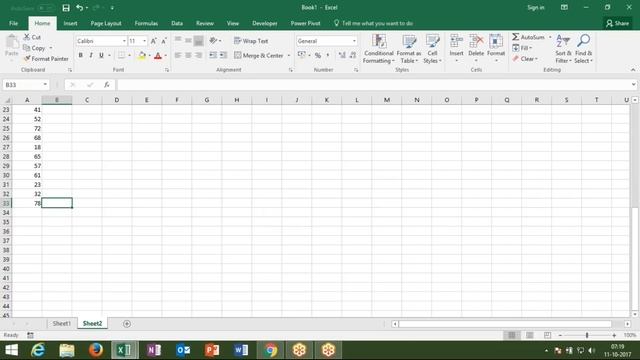Align text left in cell

pyautogui.click(x=178, y=55)
